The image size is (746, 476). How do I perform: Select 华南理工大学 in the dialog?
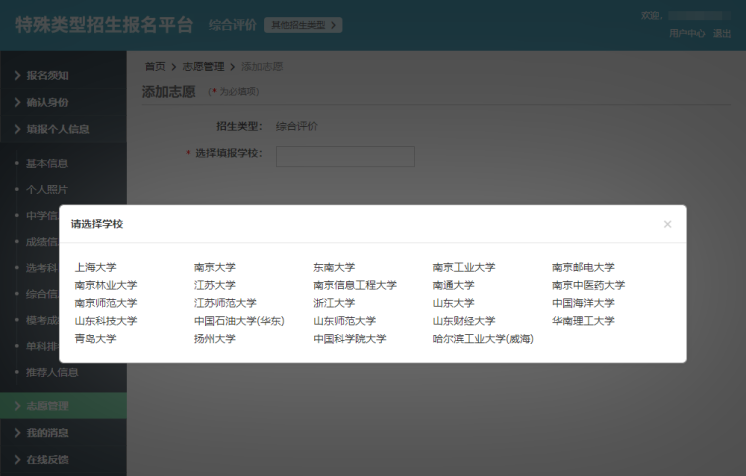[x=583, y=321]
